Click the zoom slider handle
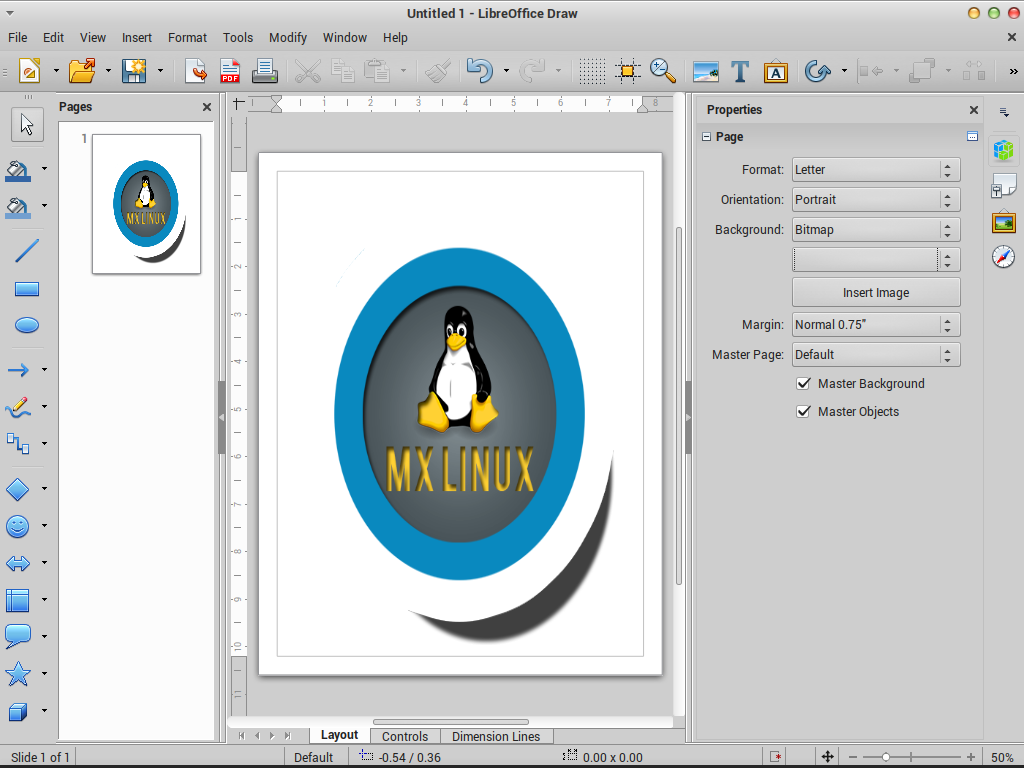 point(886,757)
